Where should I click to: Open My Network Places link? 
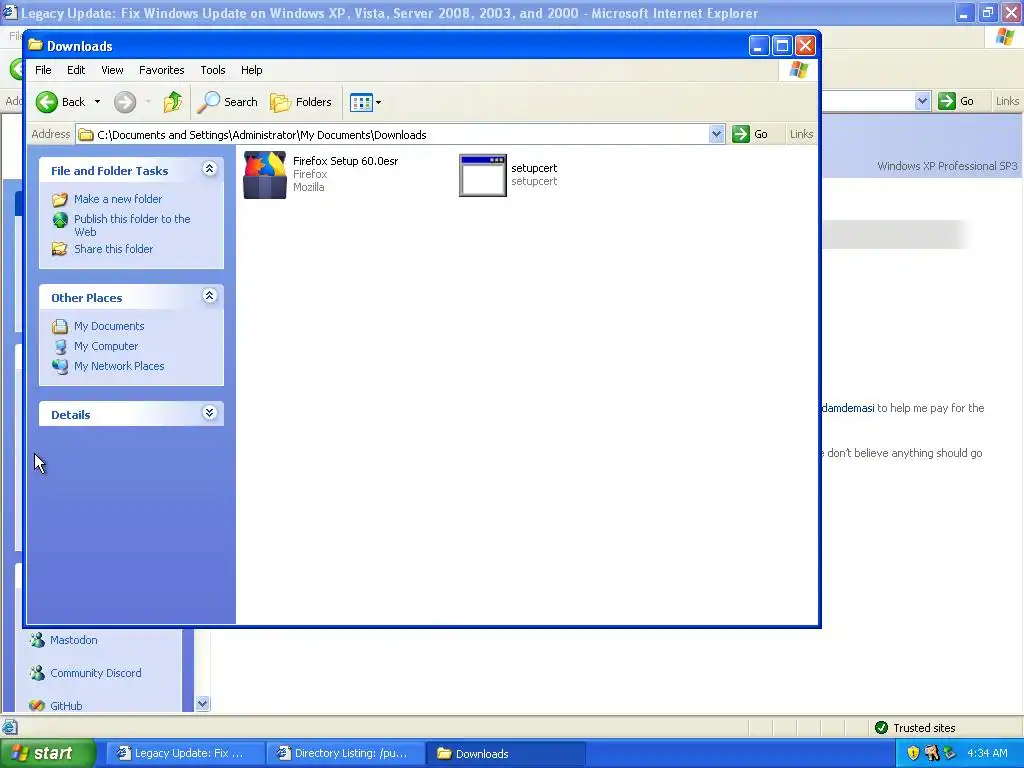(119, 366)
